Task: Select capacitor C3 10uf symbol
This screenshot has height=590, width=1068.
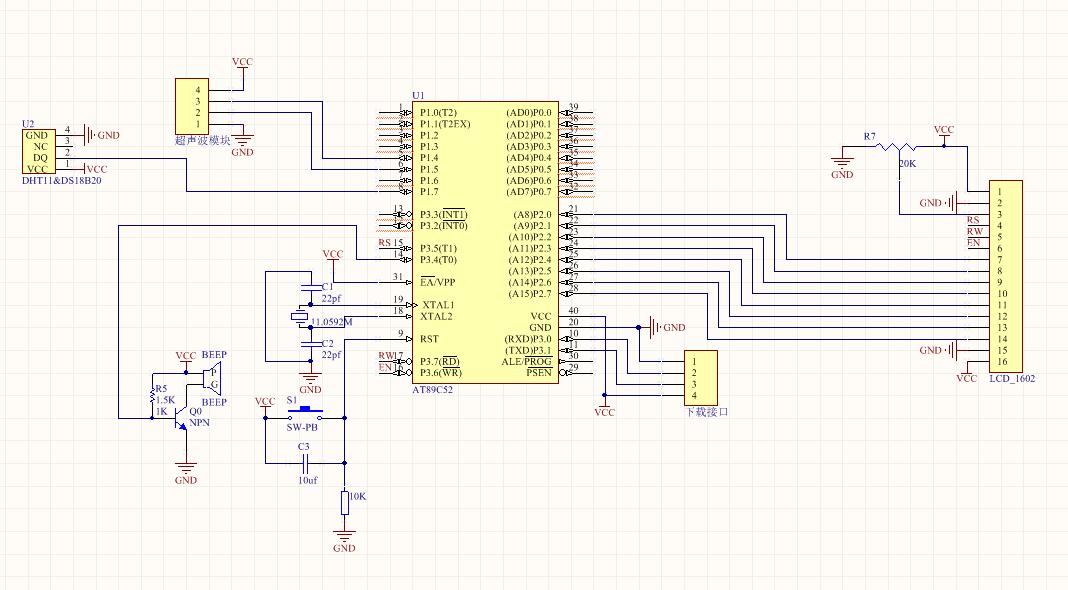Action: [305, 464]
